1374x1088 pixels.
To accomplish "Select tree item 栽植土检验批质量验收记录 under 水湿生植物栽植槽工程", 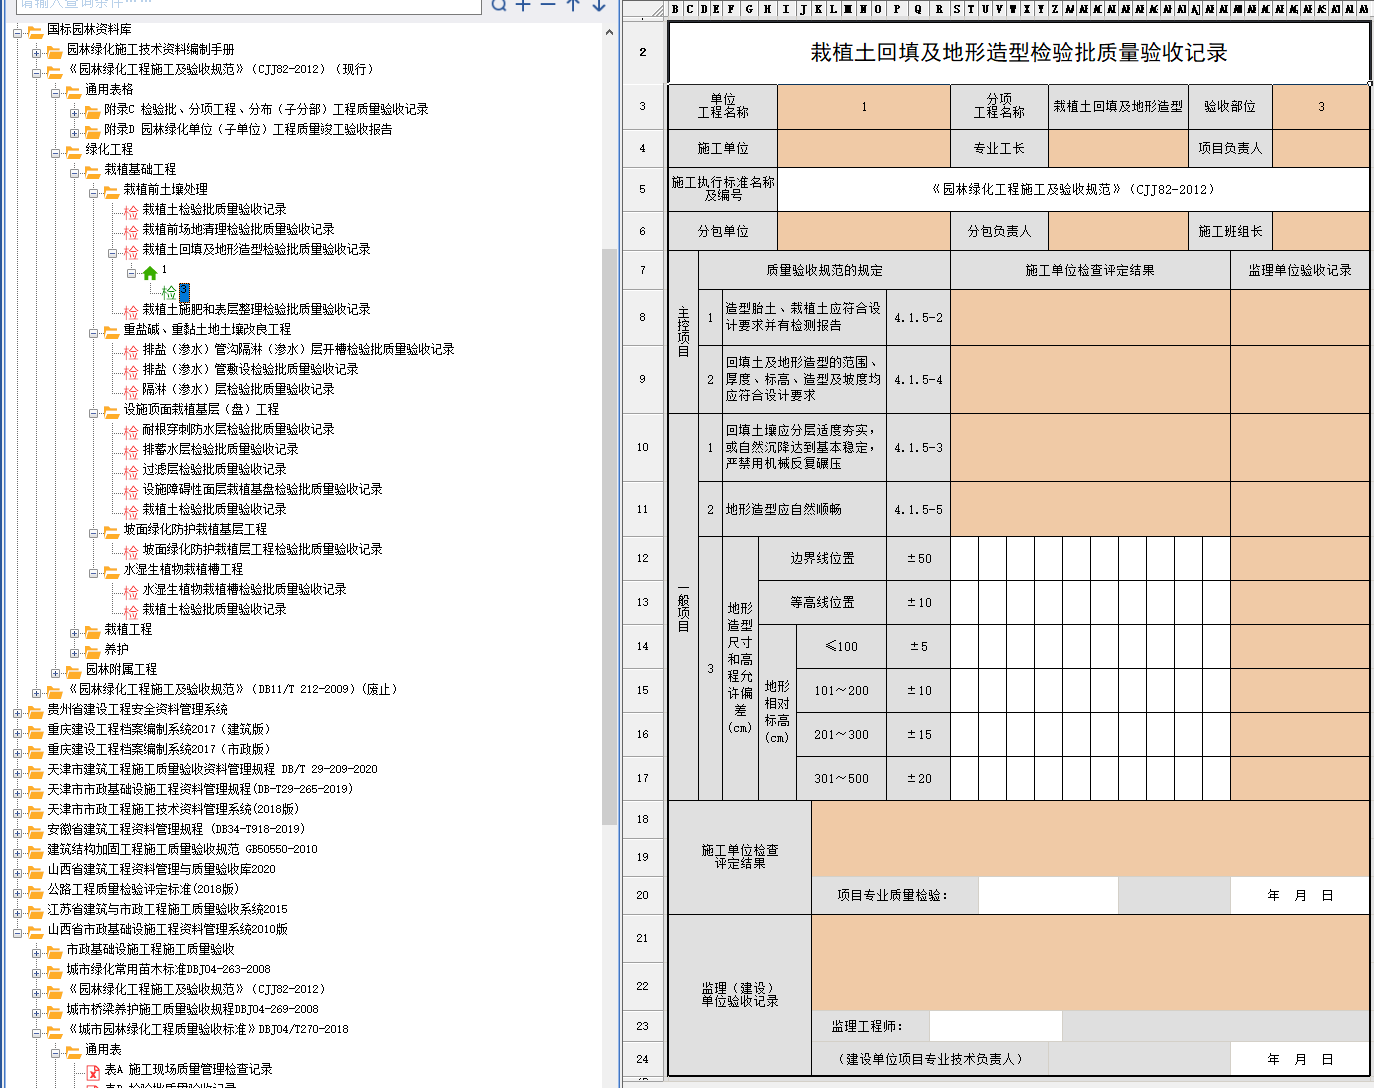I will 214,609.
